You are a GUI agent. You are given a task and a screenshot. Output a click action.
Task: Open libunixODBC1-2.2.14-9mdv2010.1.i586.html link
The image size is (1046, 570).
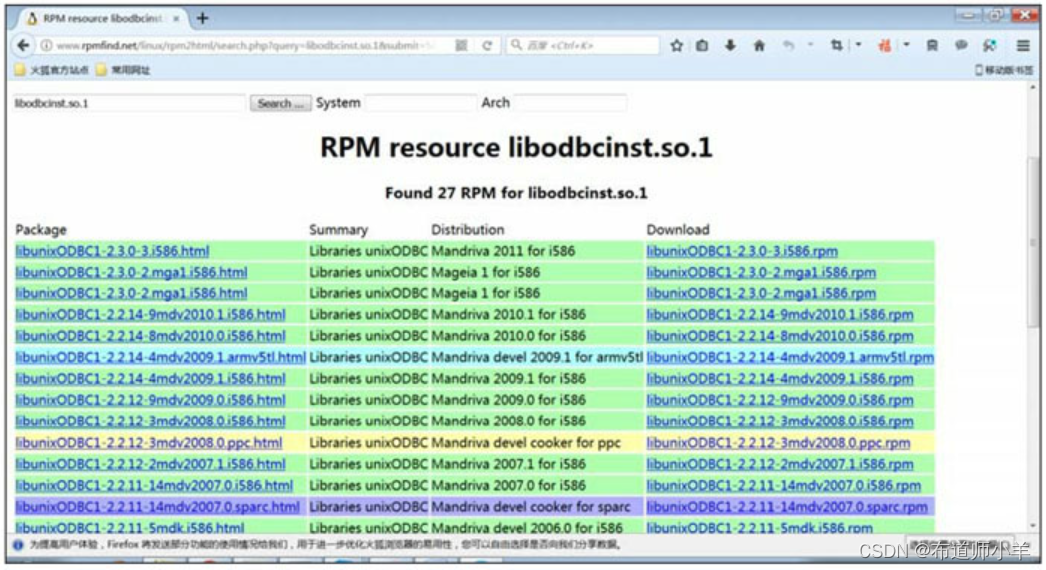click(x=150, y=314)
